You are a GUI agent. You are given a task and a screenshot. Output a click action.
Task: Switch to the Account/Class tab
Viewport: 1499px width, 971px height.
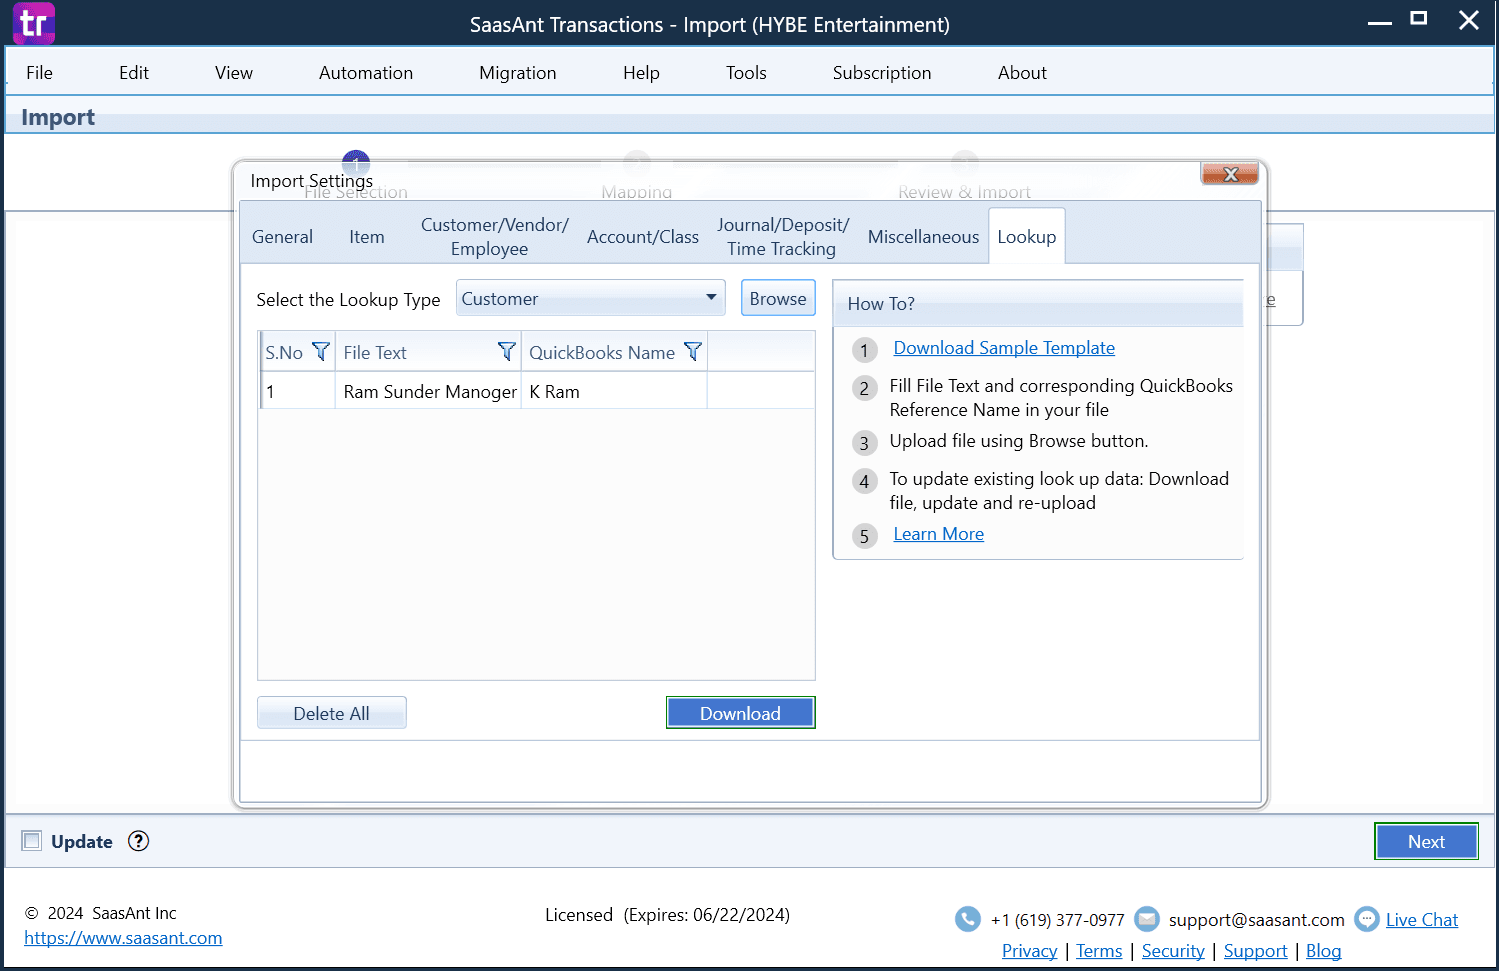pyautogui.click(x=643, y=237)
